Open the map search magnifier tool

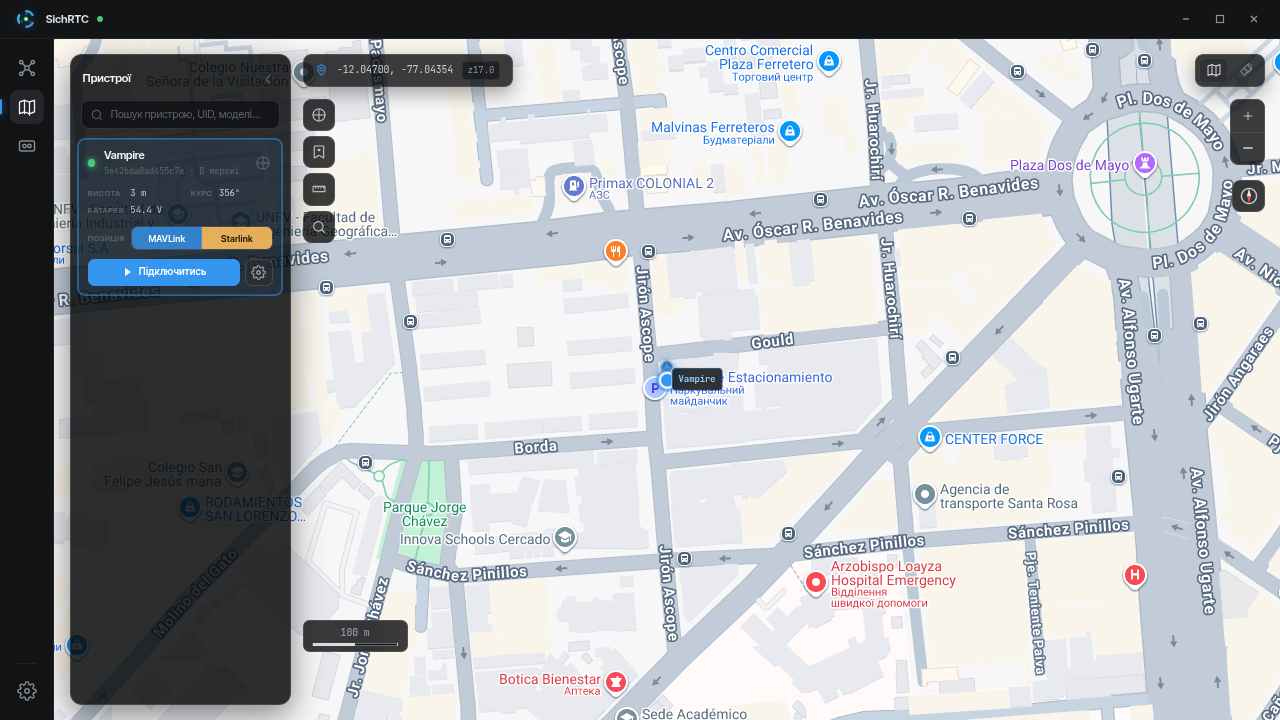(x=319, y=227)
